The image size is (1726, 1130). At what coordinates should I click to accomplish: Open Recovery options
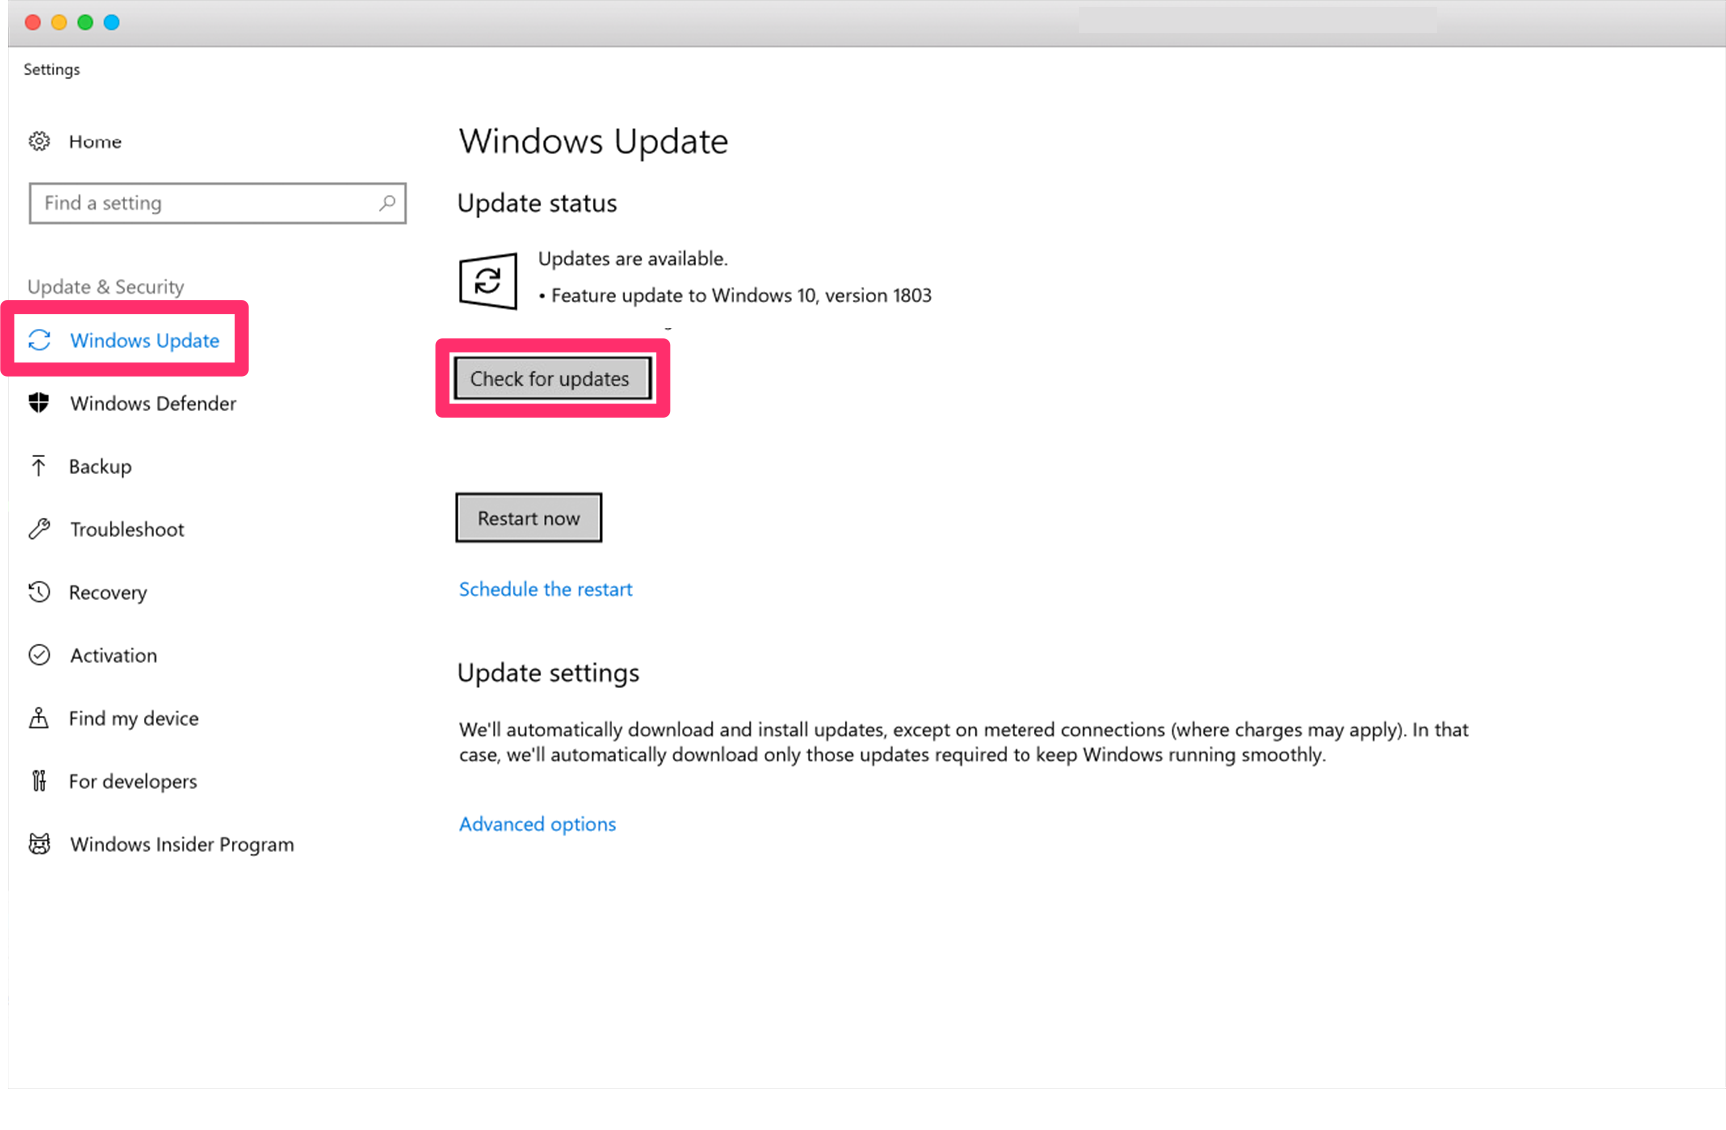108,592
